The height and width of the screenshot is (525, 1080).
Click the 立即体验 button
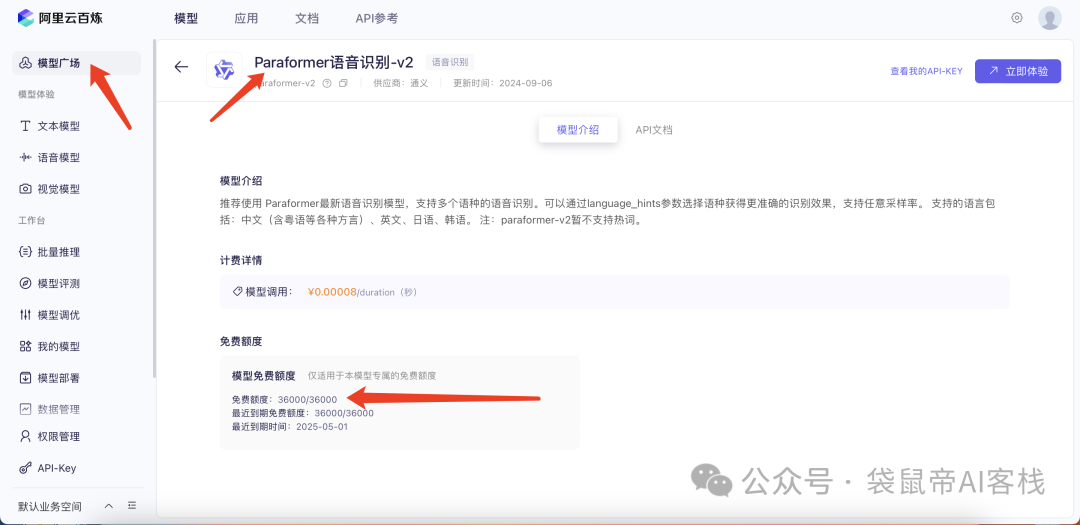pos(1018,71)
